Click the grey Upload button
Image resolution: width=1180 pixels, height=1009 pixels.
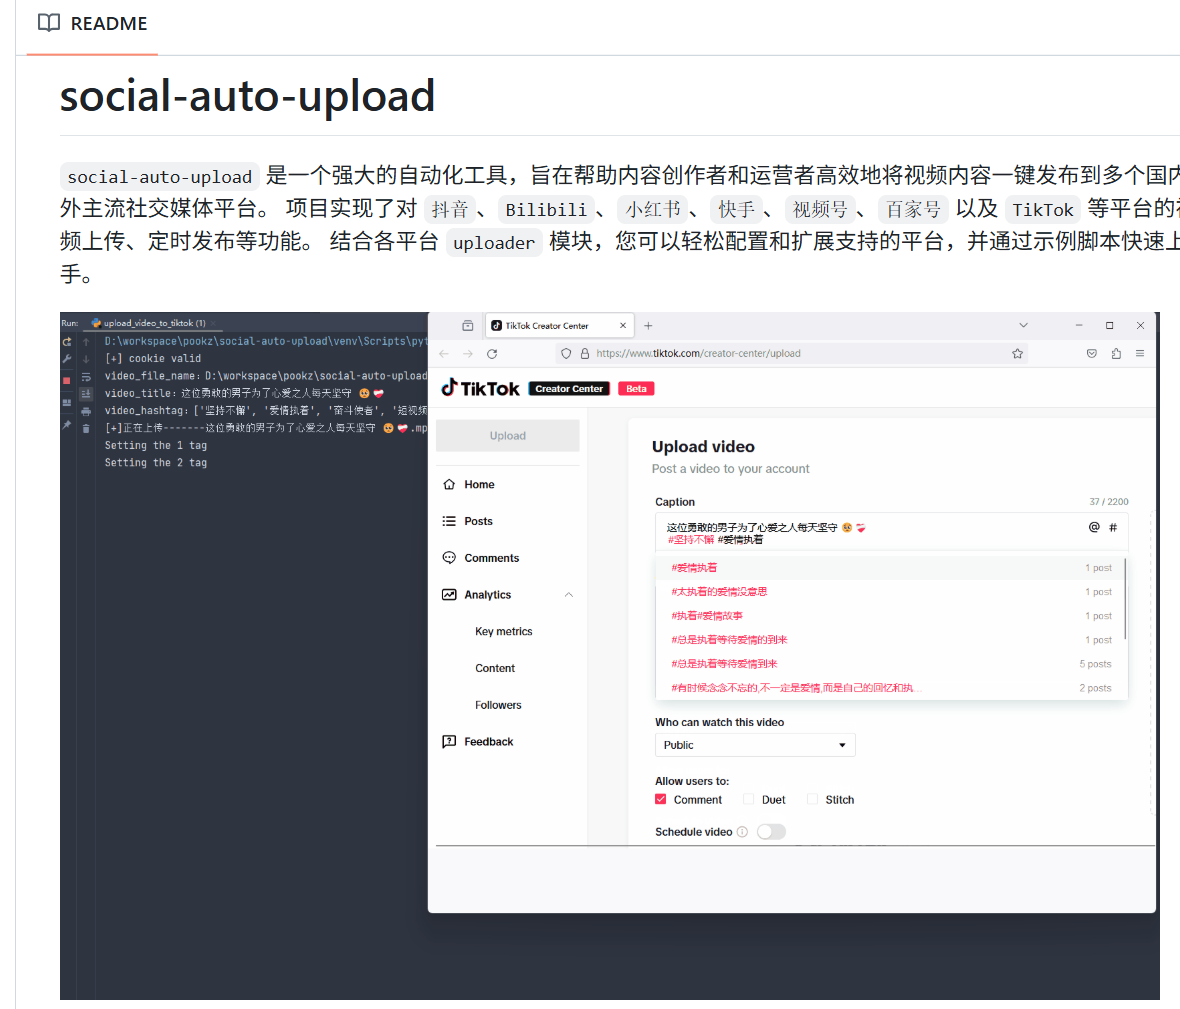point(508,436)
